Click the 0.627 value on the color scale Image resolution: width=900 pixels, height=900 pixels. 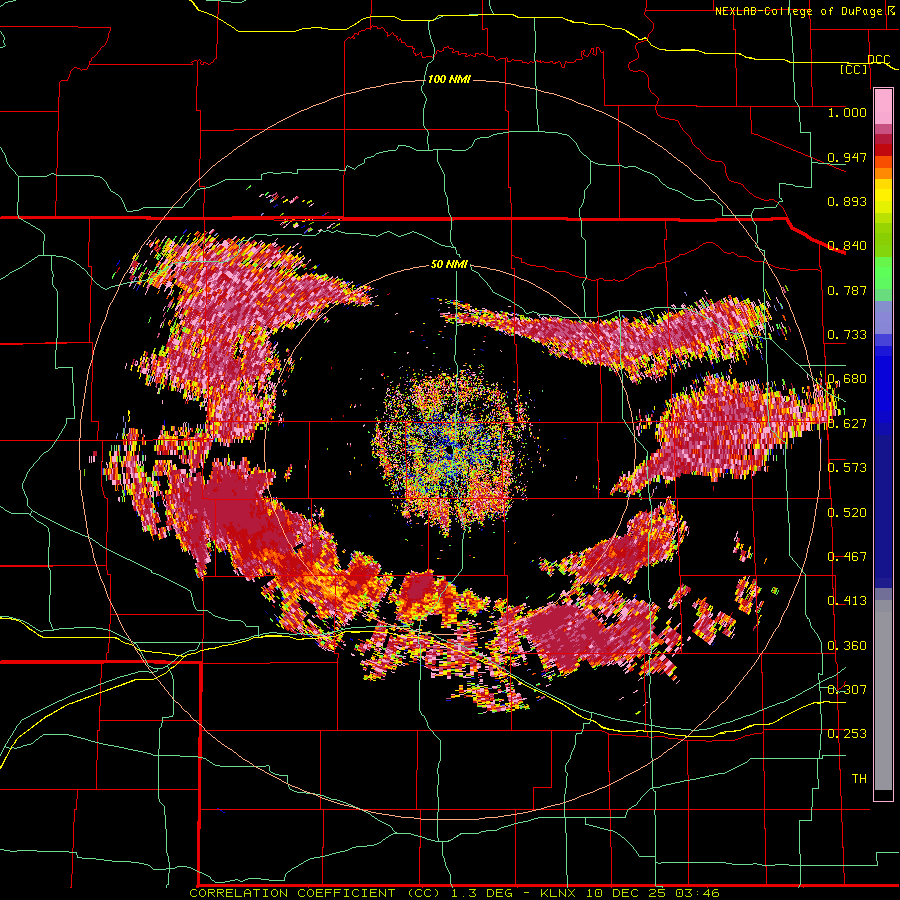tap(847, 424)
